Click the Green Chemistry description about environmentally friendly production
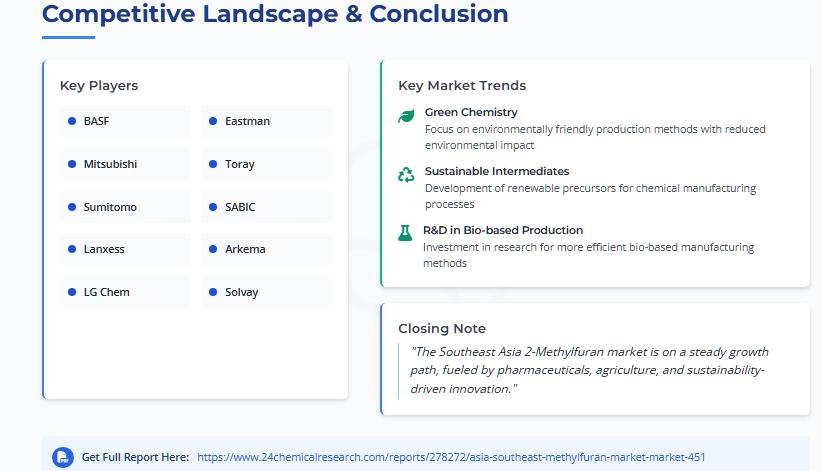Image resolution: width=822 pixels, height=471 pixels. point(595,137)
